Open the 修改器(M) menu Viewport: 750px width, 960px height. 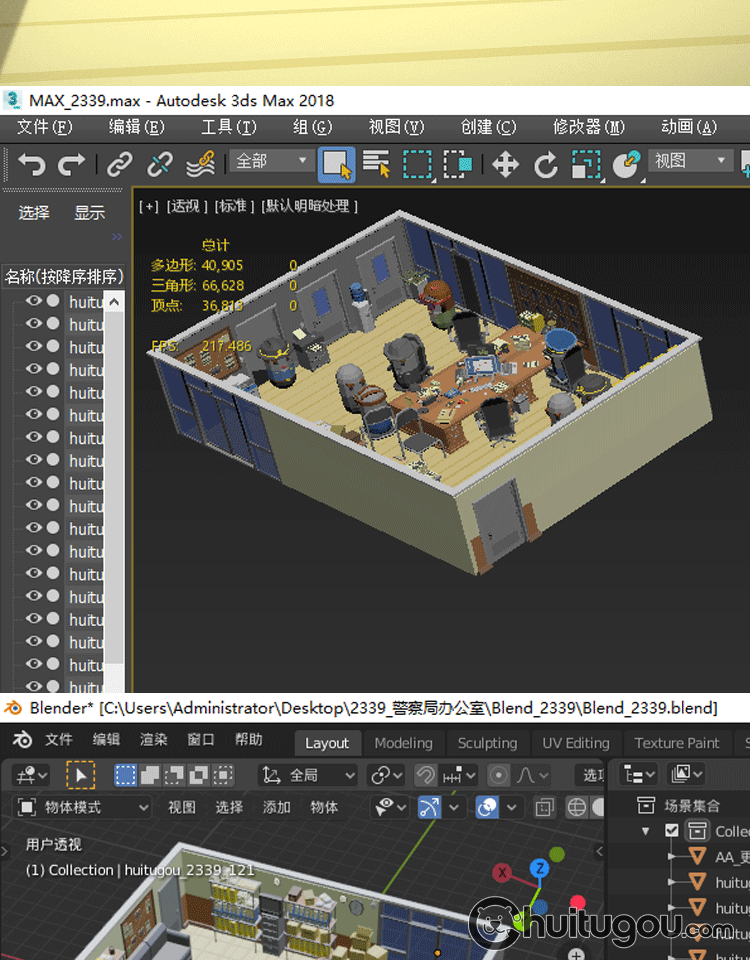click(588, 127)
